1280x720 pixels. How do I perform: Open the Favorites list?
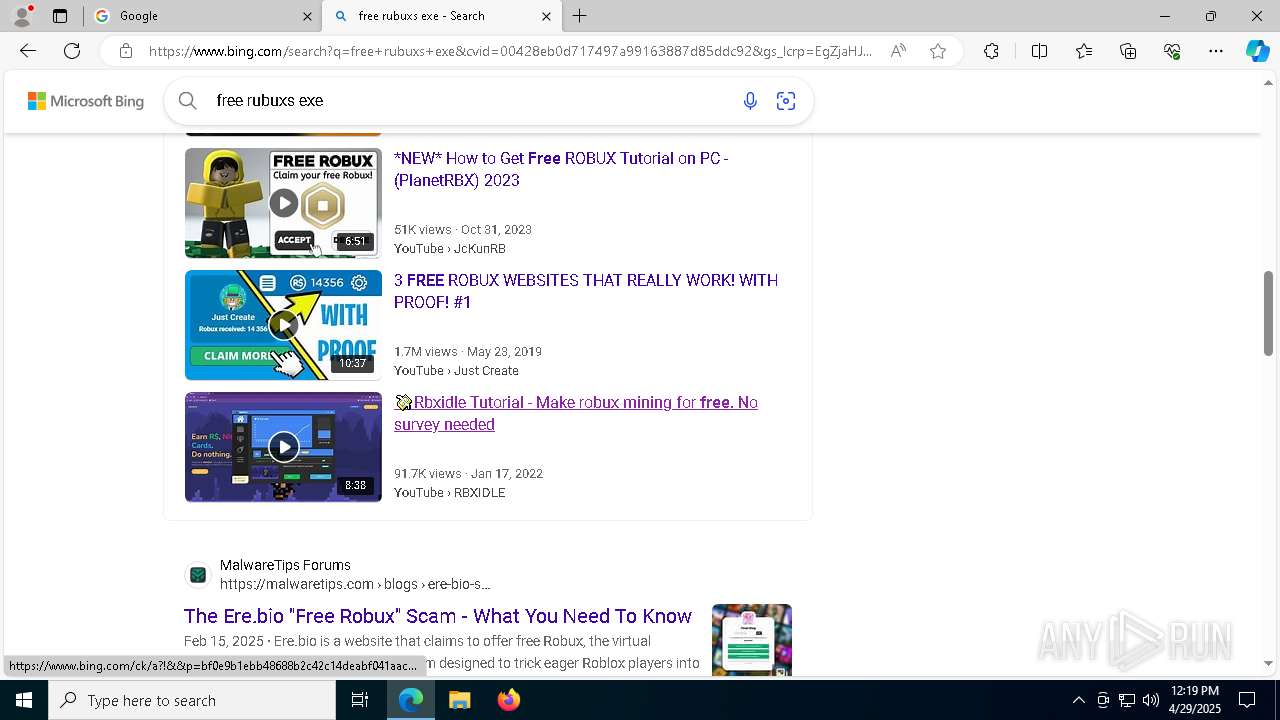tap(1084, 51)
